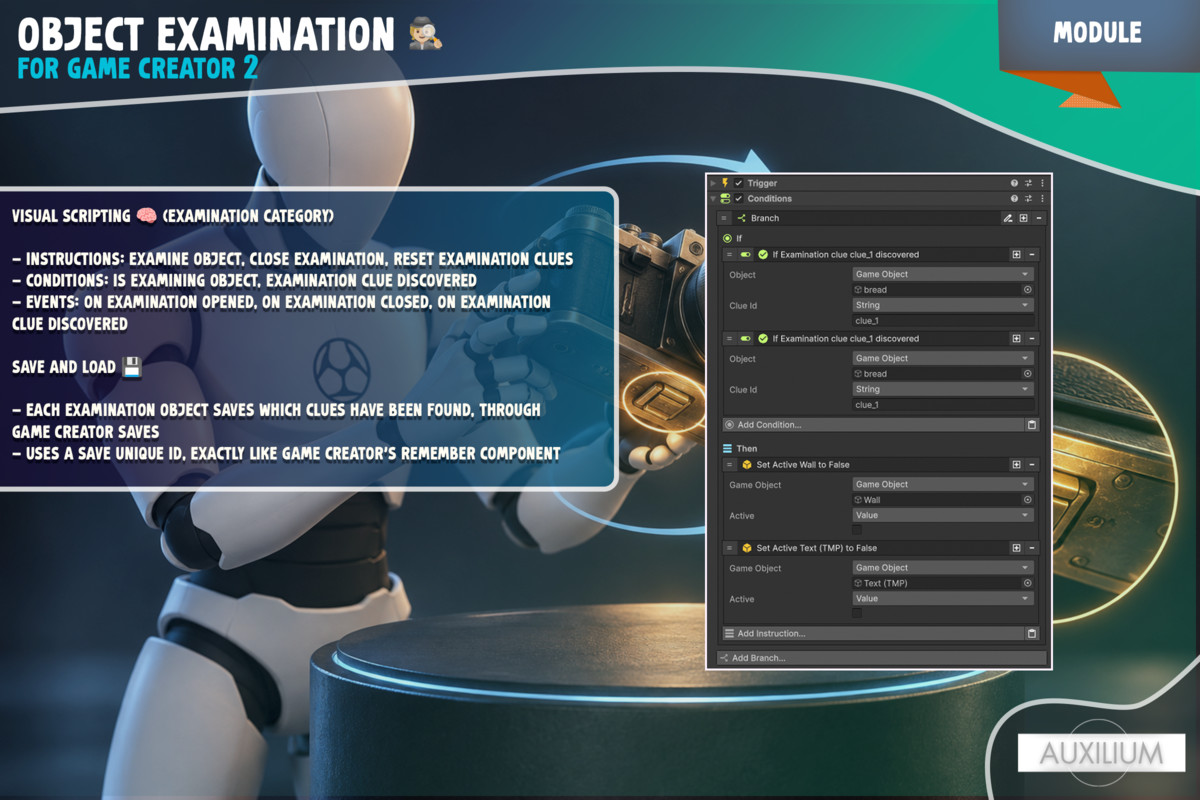This screenshot has width=1200, height=800.
Task: Open Value dropdown under Text (TMP)
Action: tap(942, 598)
